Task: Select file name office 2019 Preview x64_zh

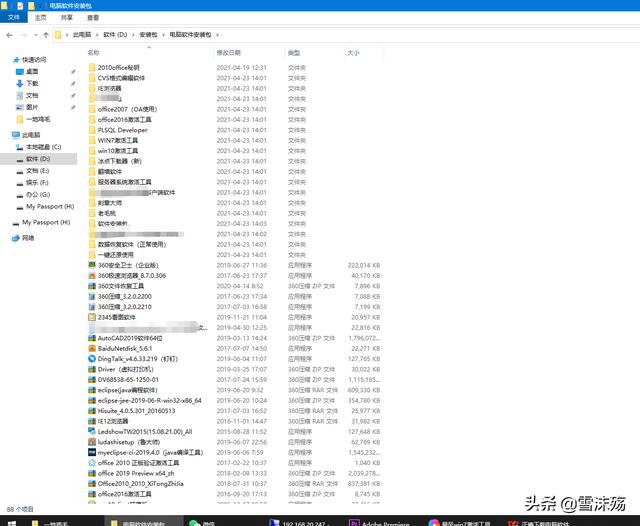Action: pos(136,473)
